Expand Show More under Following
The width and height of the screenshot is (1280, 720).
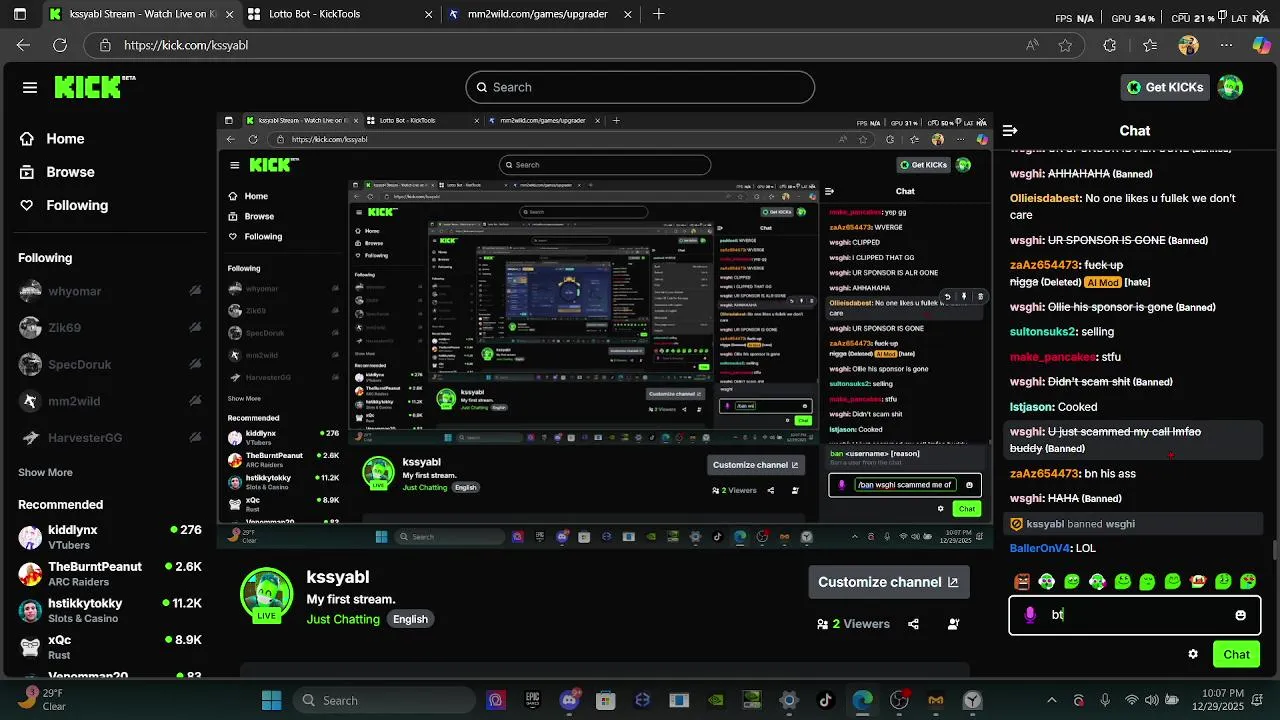click(45, 472)
